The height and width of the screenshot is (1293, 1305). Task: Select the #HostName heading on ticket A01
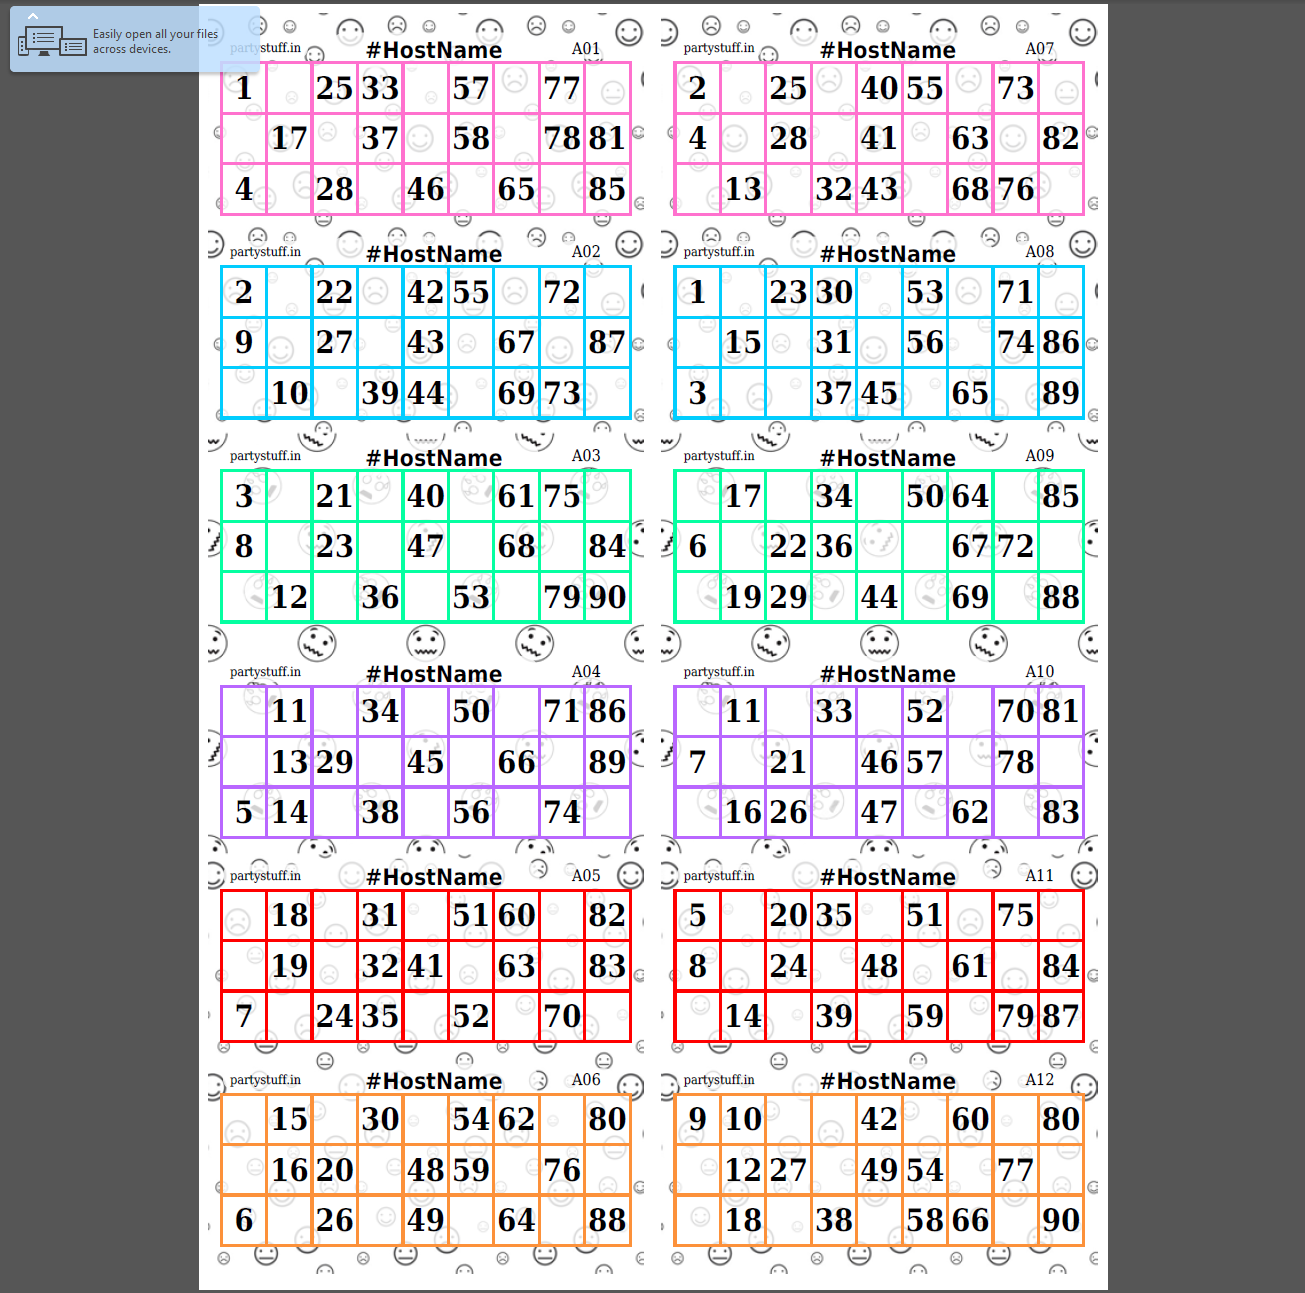(434, 50)
